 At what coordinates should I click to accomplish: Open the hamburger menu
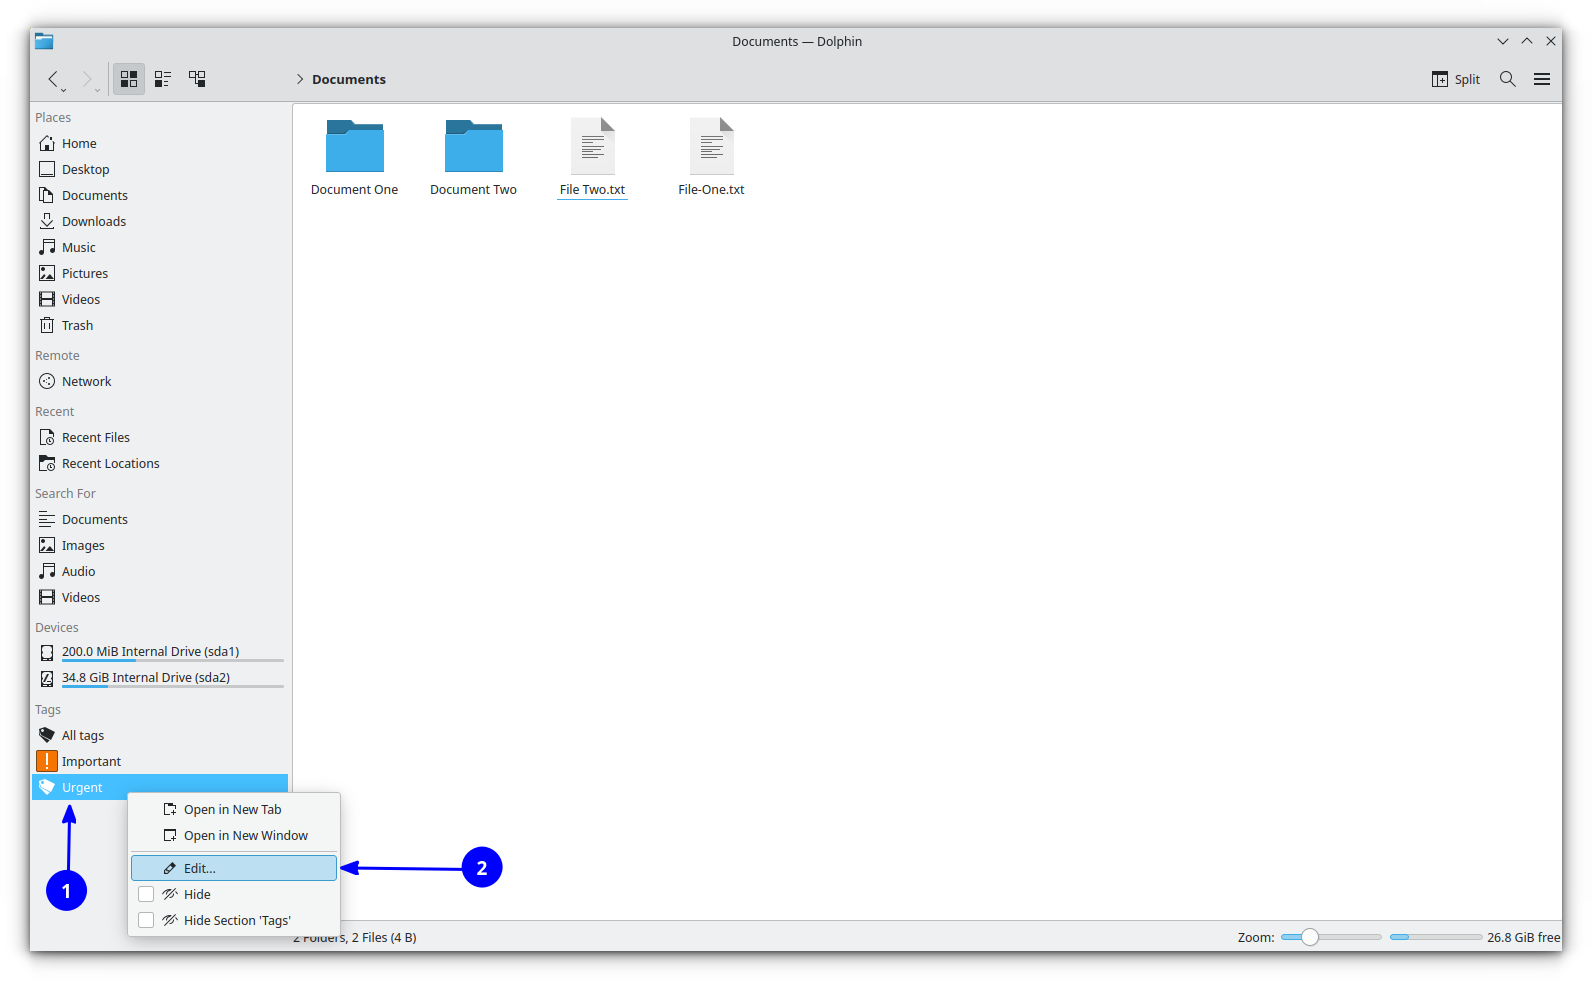tap(1542, 79)
